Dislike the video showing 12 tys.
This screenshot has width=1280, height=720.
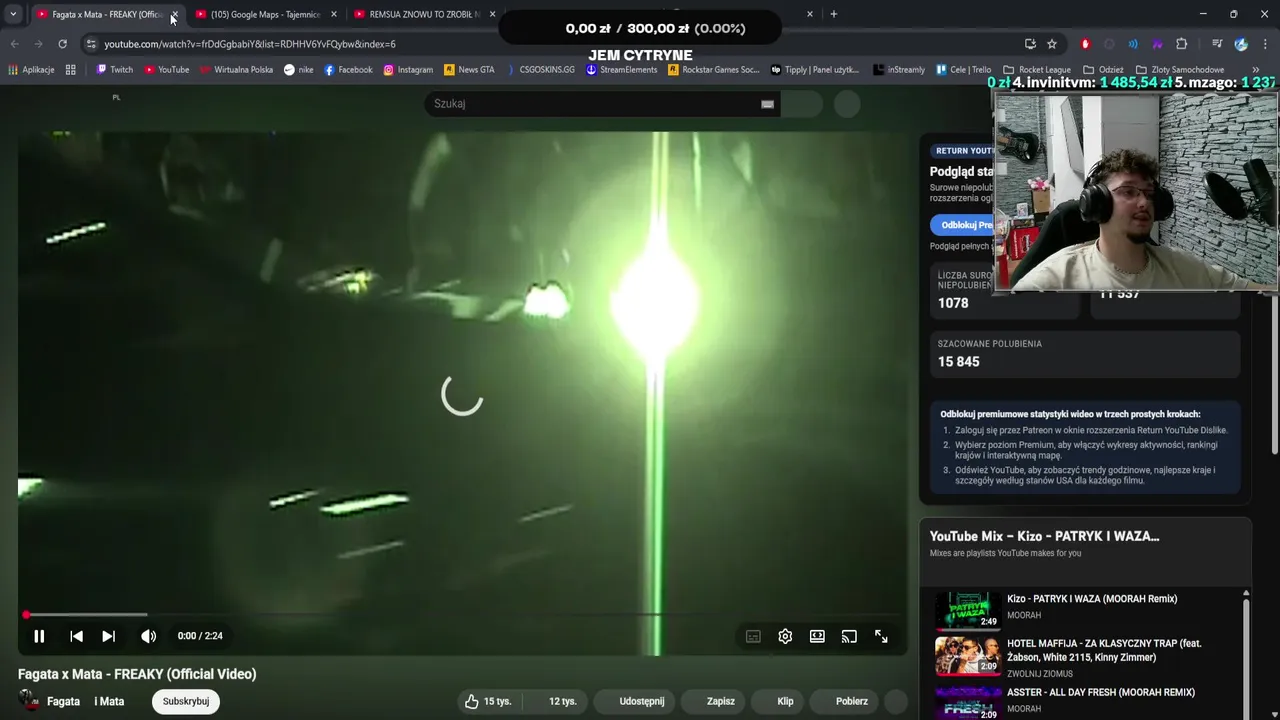point(557,701)
